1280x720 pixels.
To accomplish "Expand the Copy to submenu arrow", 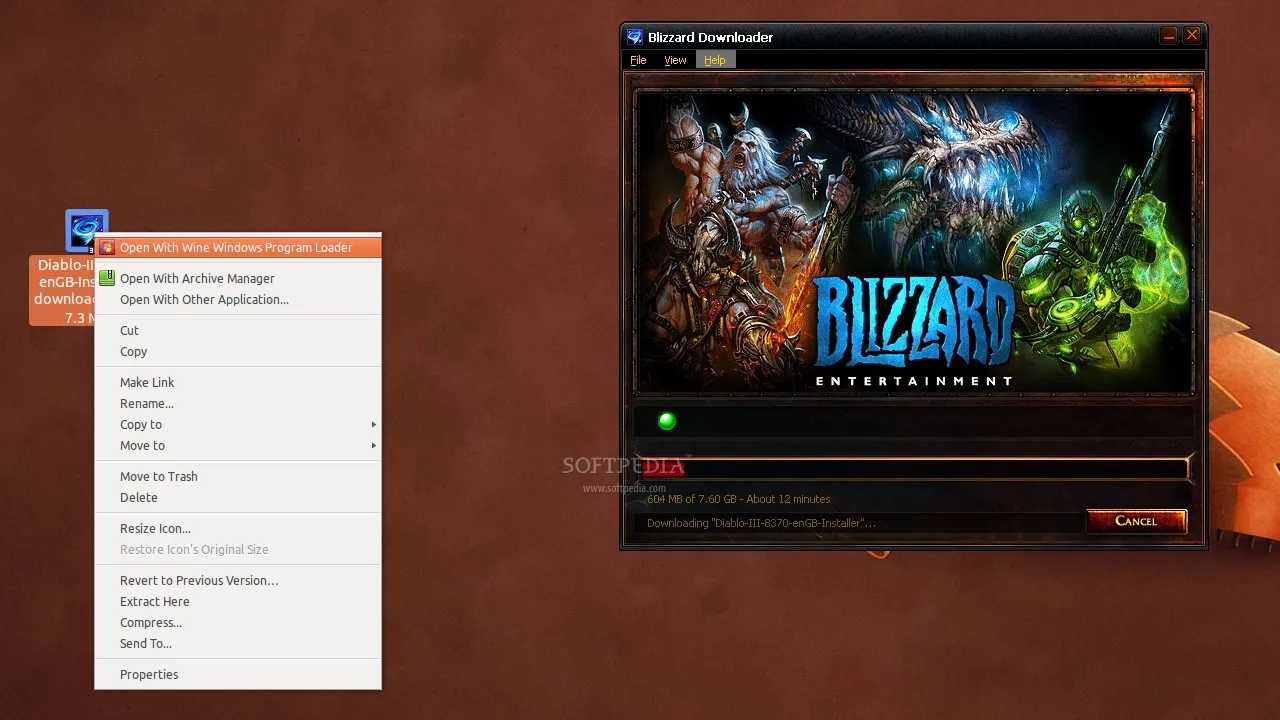I will tap(374, 425).
